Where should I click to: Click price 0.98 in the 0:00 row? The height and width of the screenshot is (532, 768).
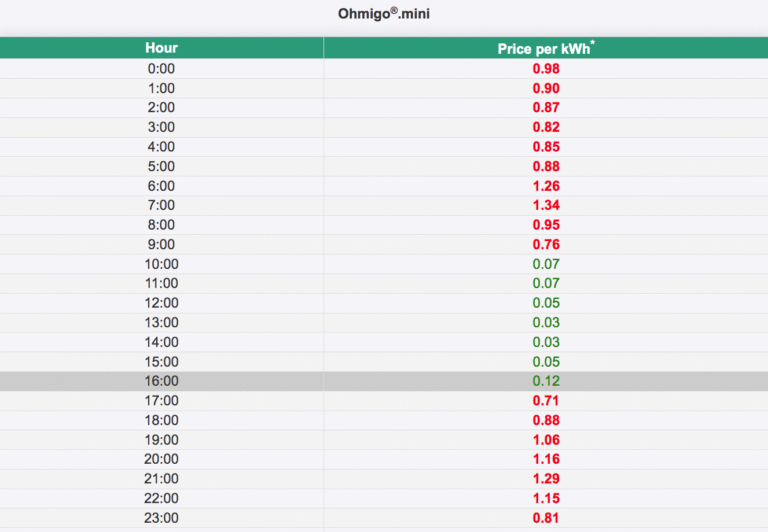[x=546, y=69]
